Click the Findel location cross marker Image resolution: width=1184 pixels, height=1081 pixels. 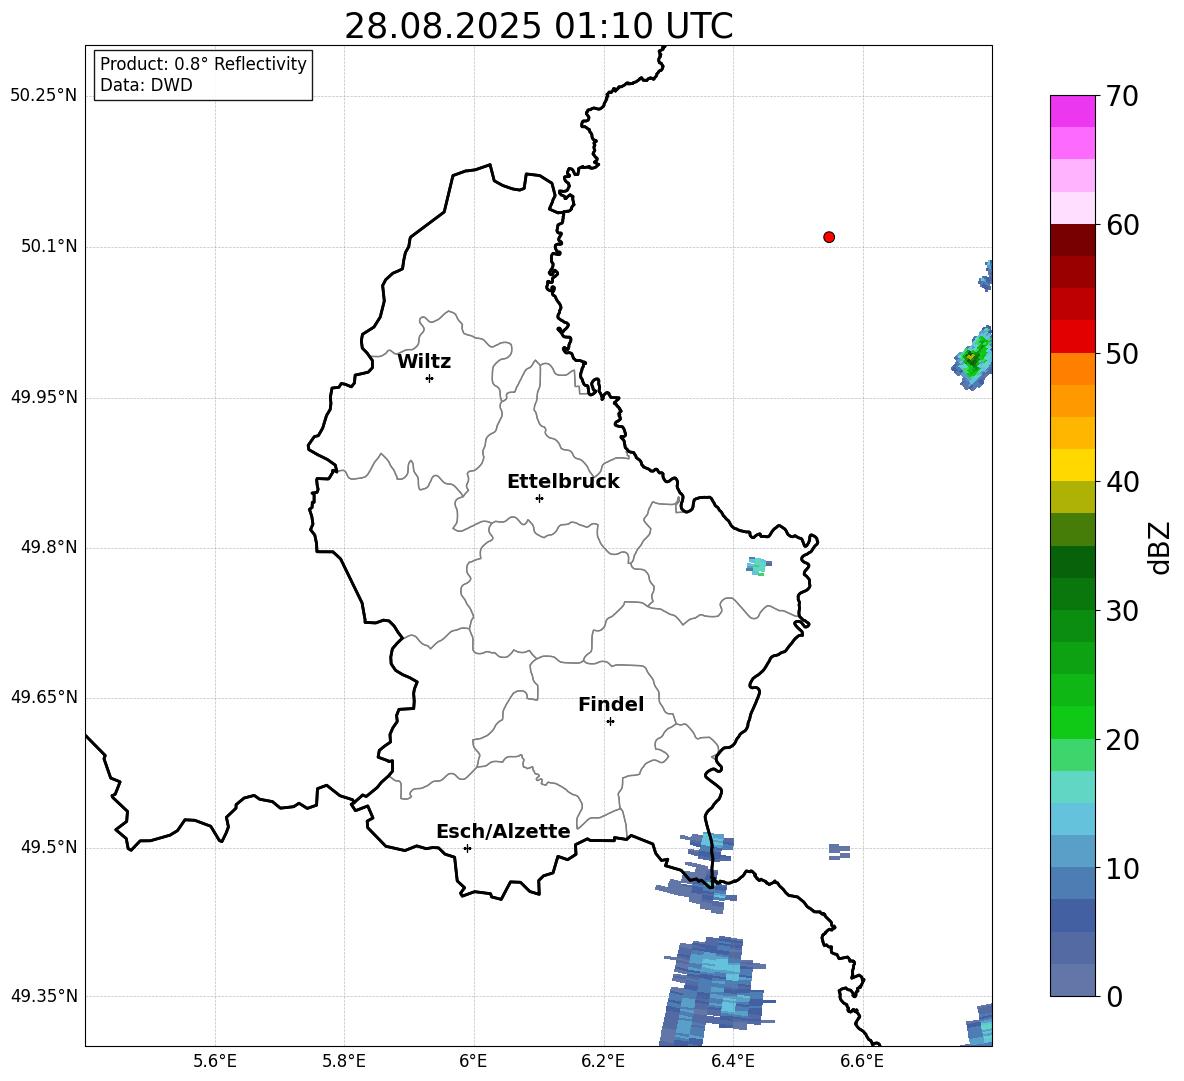point(610,722)
